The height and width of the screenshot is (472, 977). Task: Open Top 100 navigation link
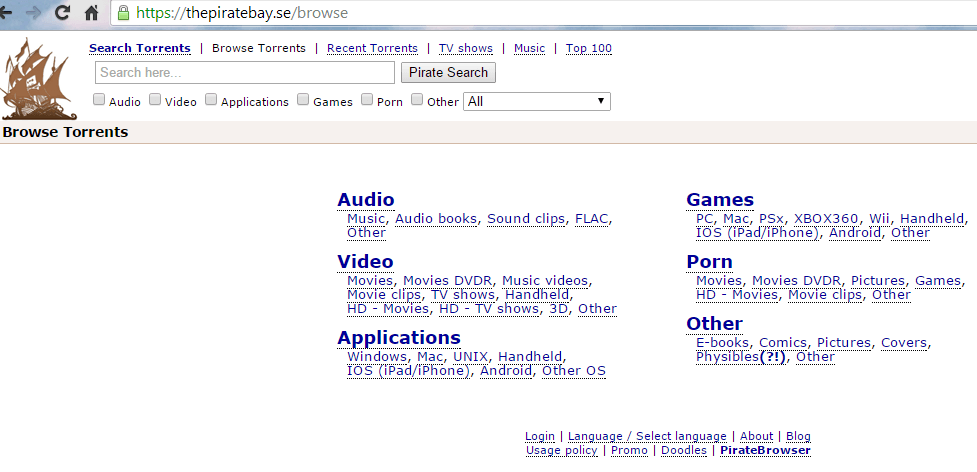[589, 49]
